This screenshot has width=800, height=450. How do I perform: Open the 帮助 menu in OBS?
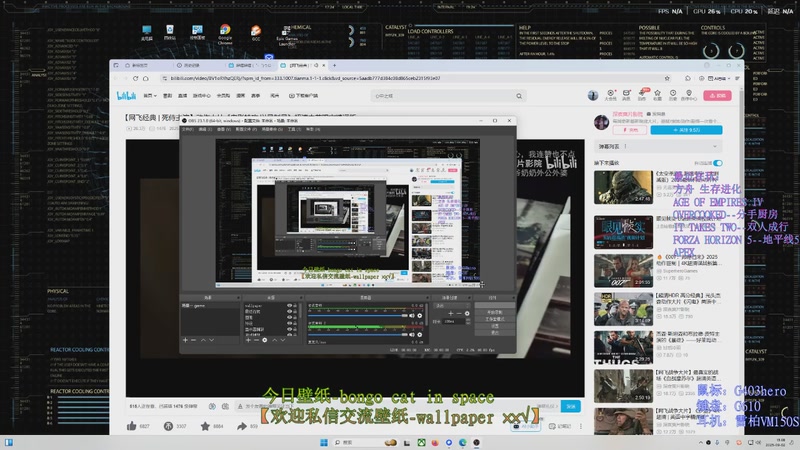point(313,130)
